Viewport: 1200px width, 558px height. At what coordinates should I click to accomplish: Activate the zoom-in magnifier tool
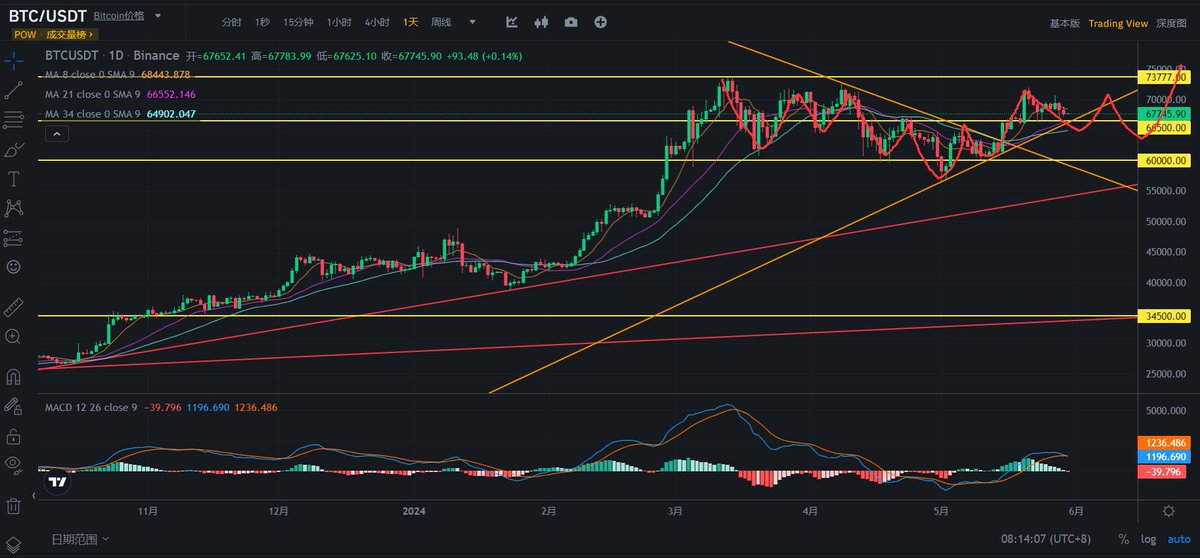pyautogui.click(x=13, y=336)
